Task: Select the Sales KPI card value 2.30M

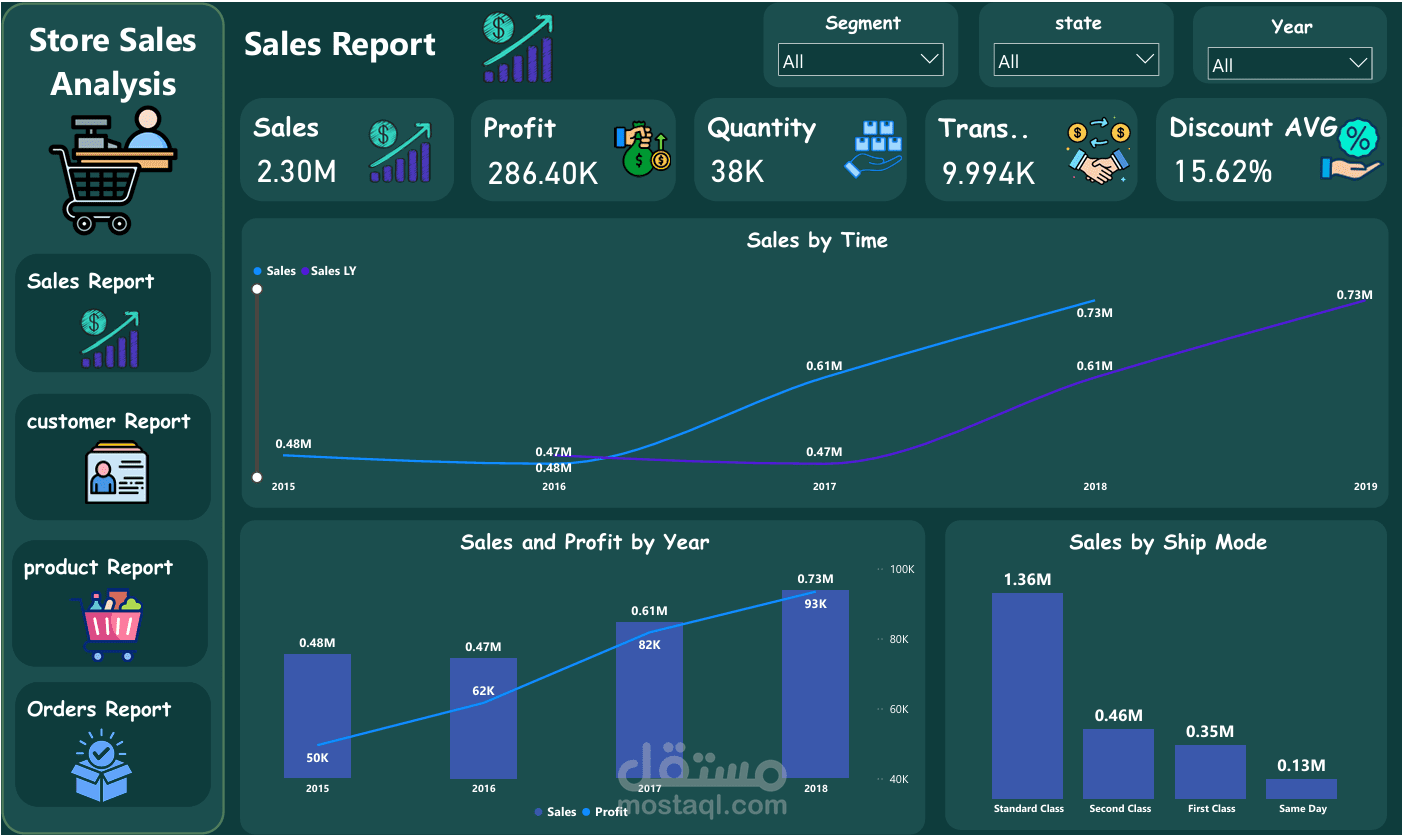Action: 297,172
